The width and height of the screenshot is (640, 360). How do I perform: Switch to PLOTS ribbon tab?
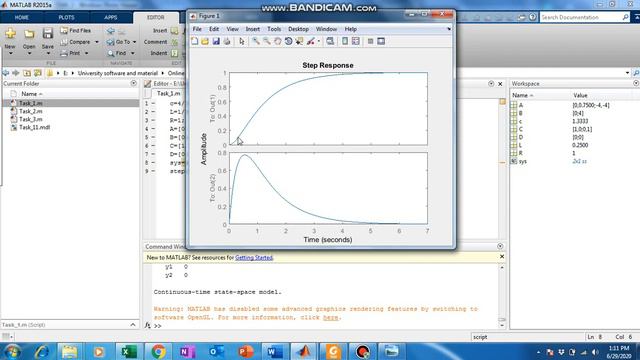66,18
